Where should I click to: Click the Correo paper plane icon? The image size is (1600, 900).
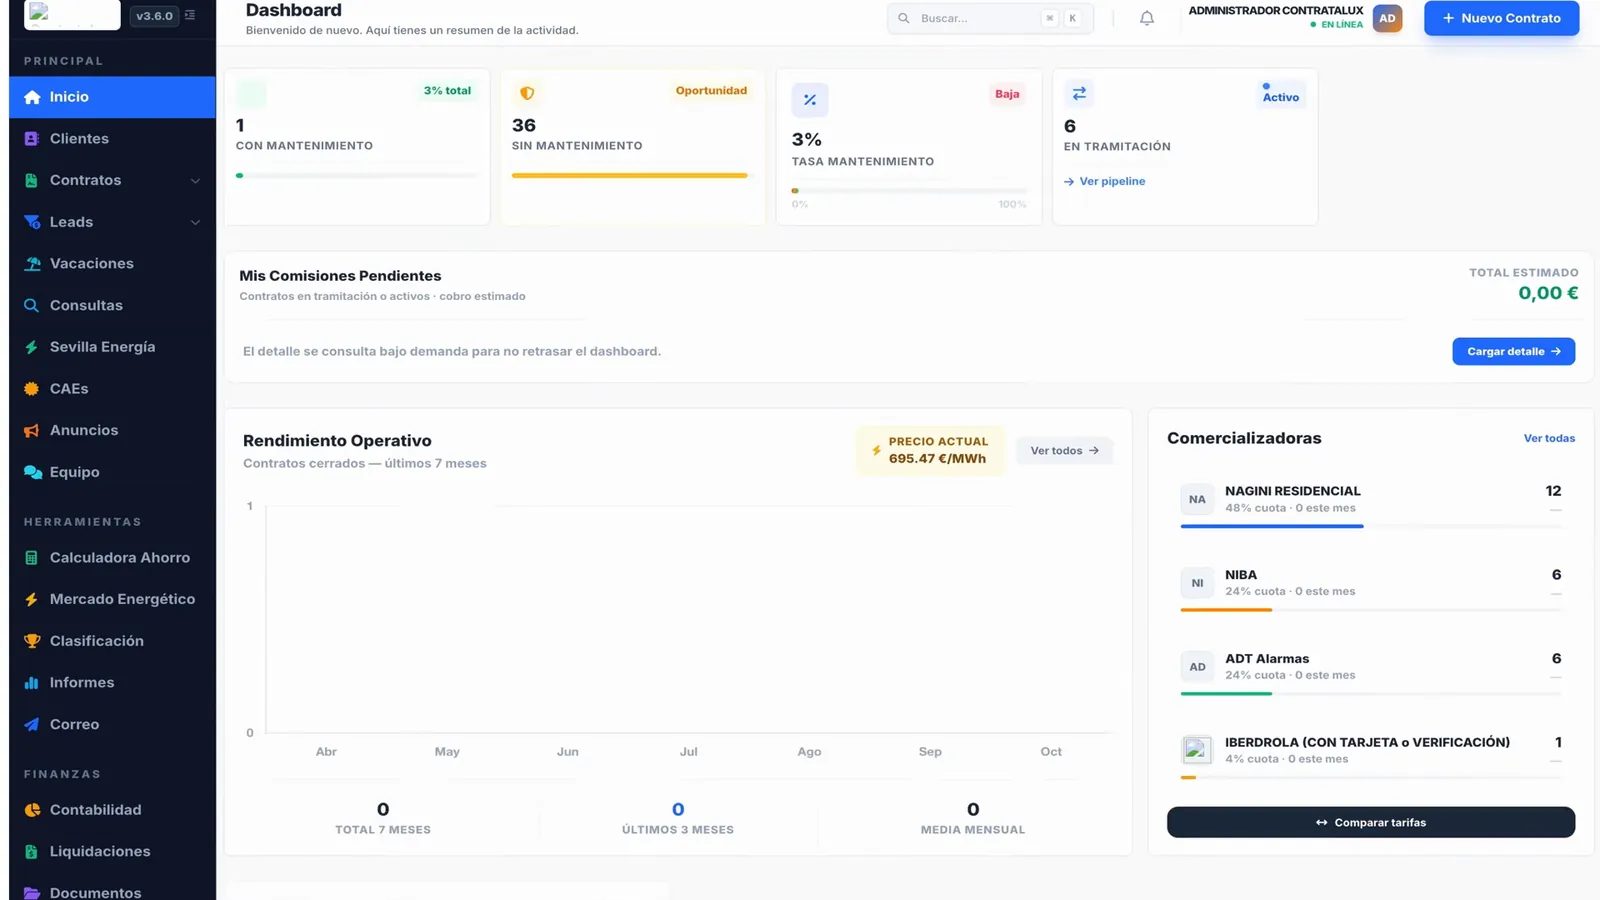click(x=32, y=724)
